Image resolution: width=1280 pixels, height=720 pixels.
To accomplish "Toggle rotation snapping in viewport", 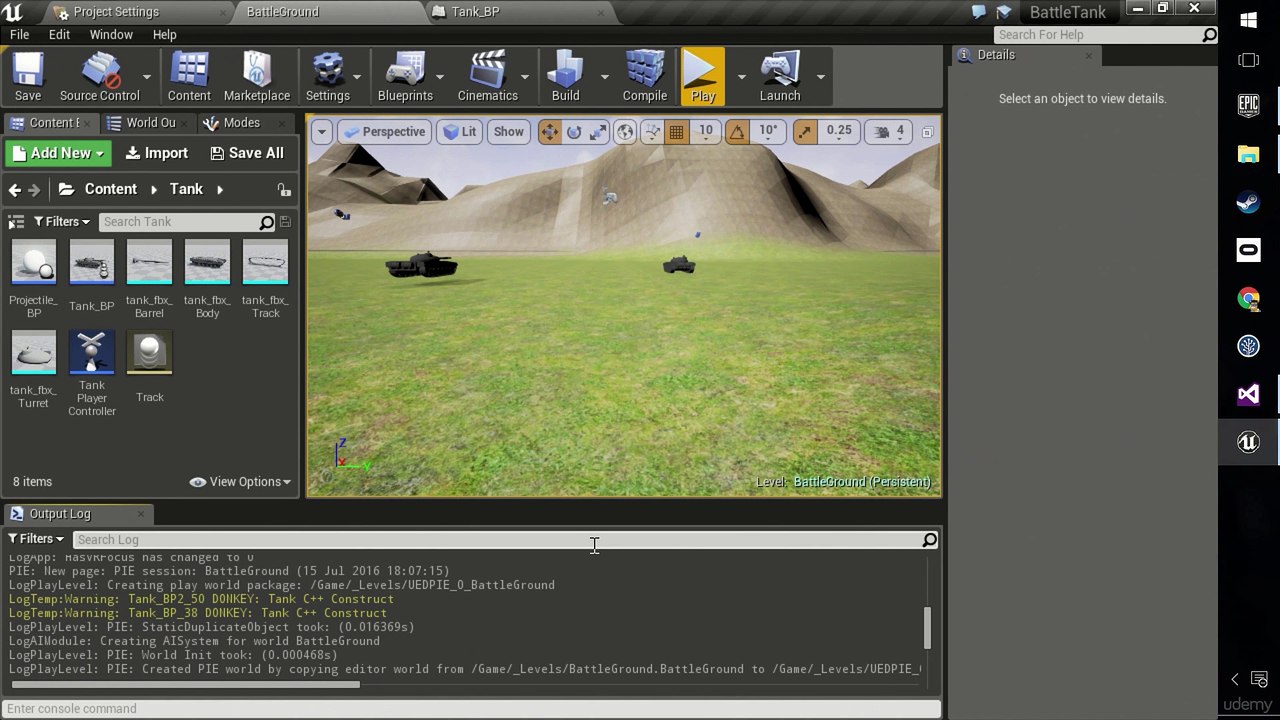I will point(737,132).
